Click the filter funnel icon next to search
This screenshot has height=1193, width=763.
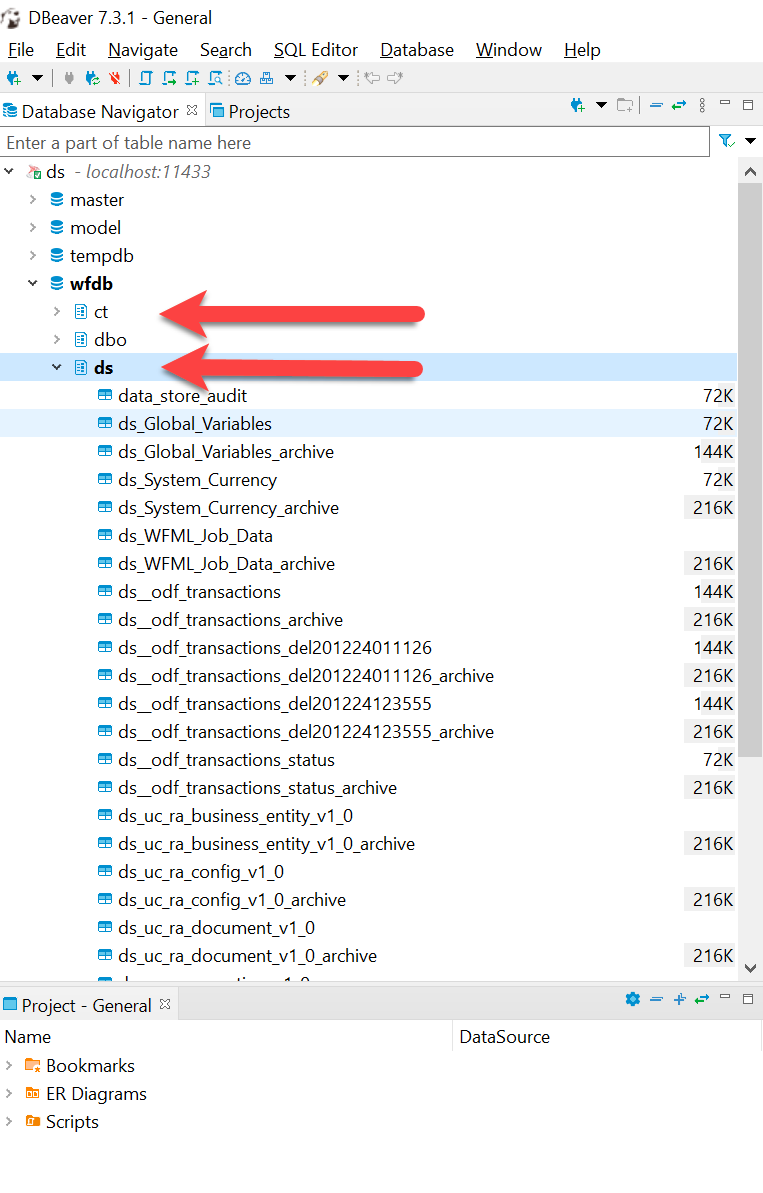[x=726, y=141]
